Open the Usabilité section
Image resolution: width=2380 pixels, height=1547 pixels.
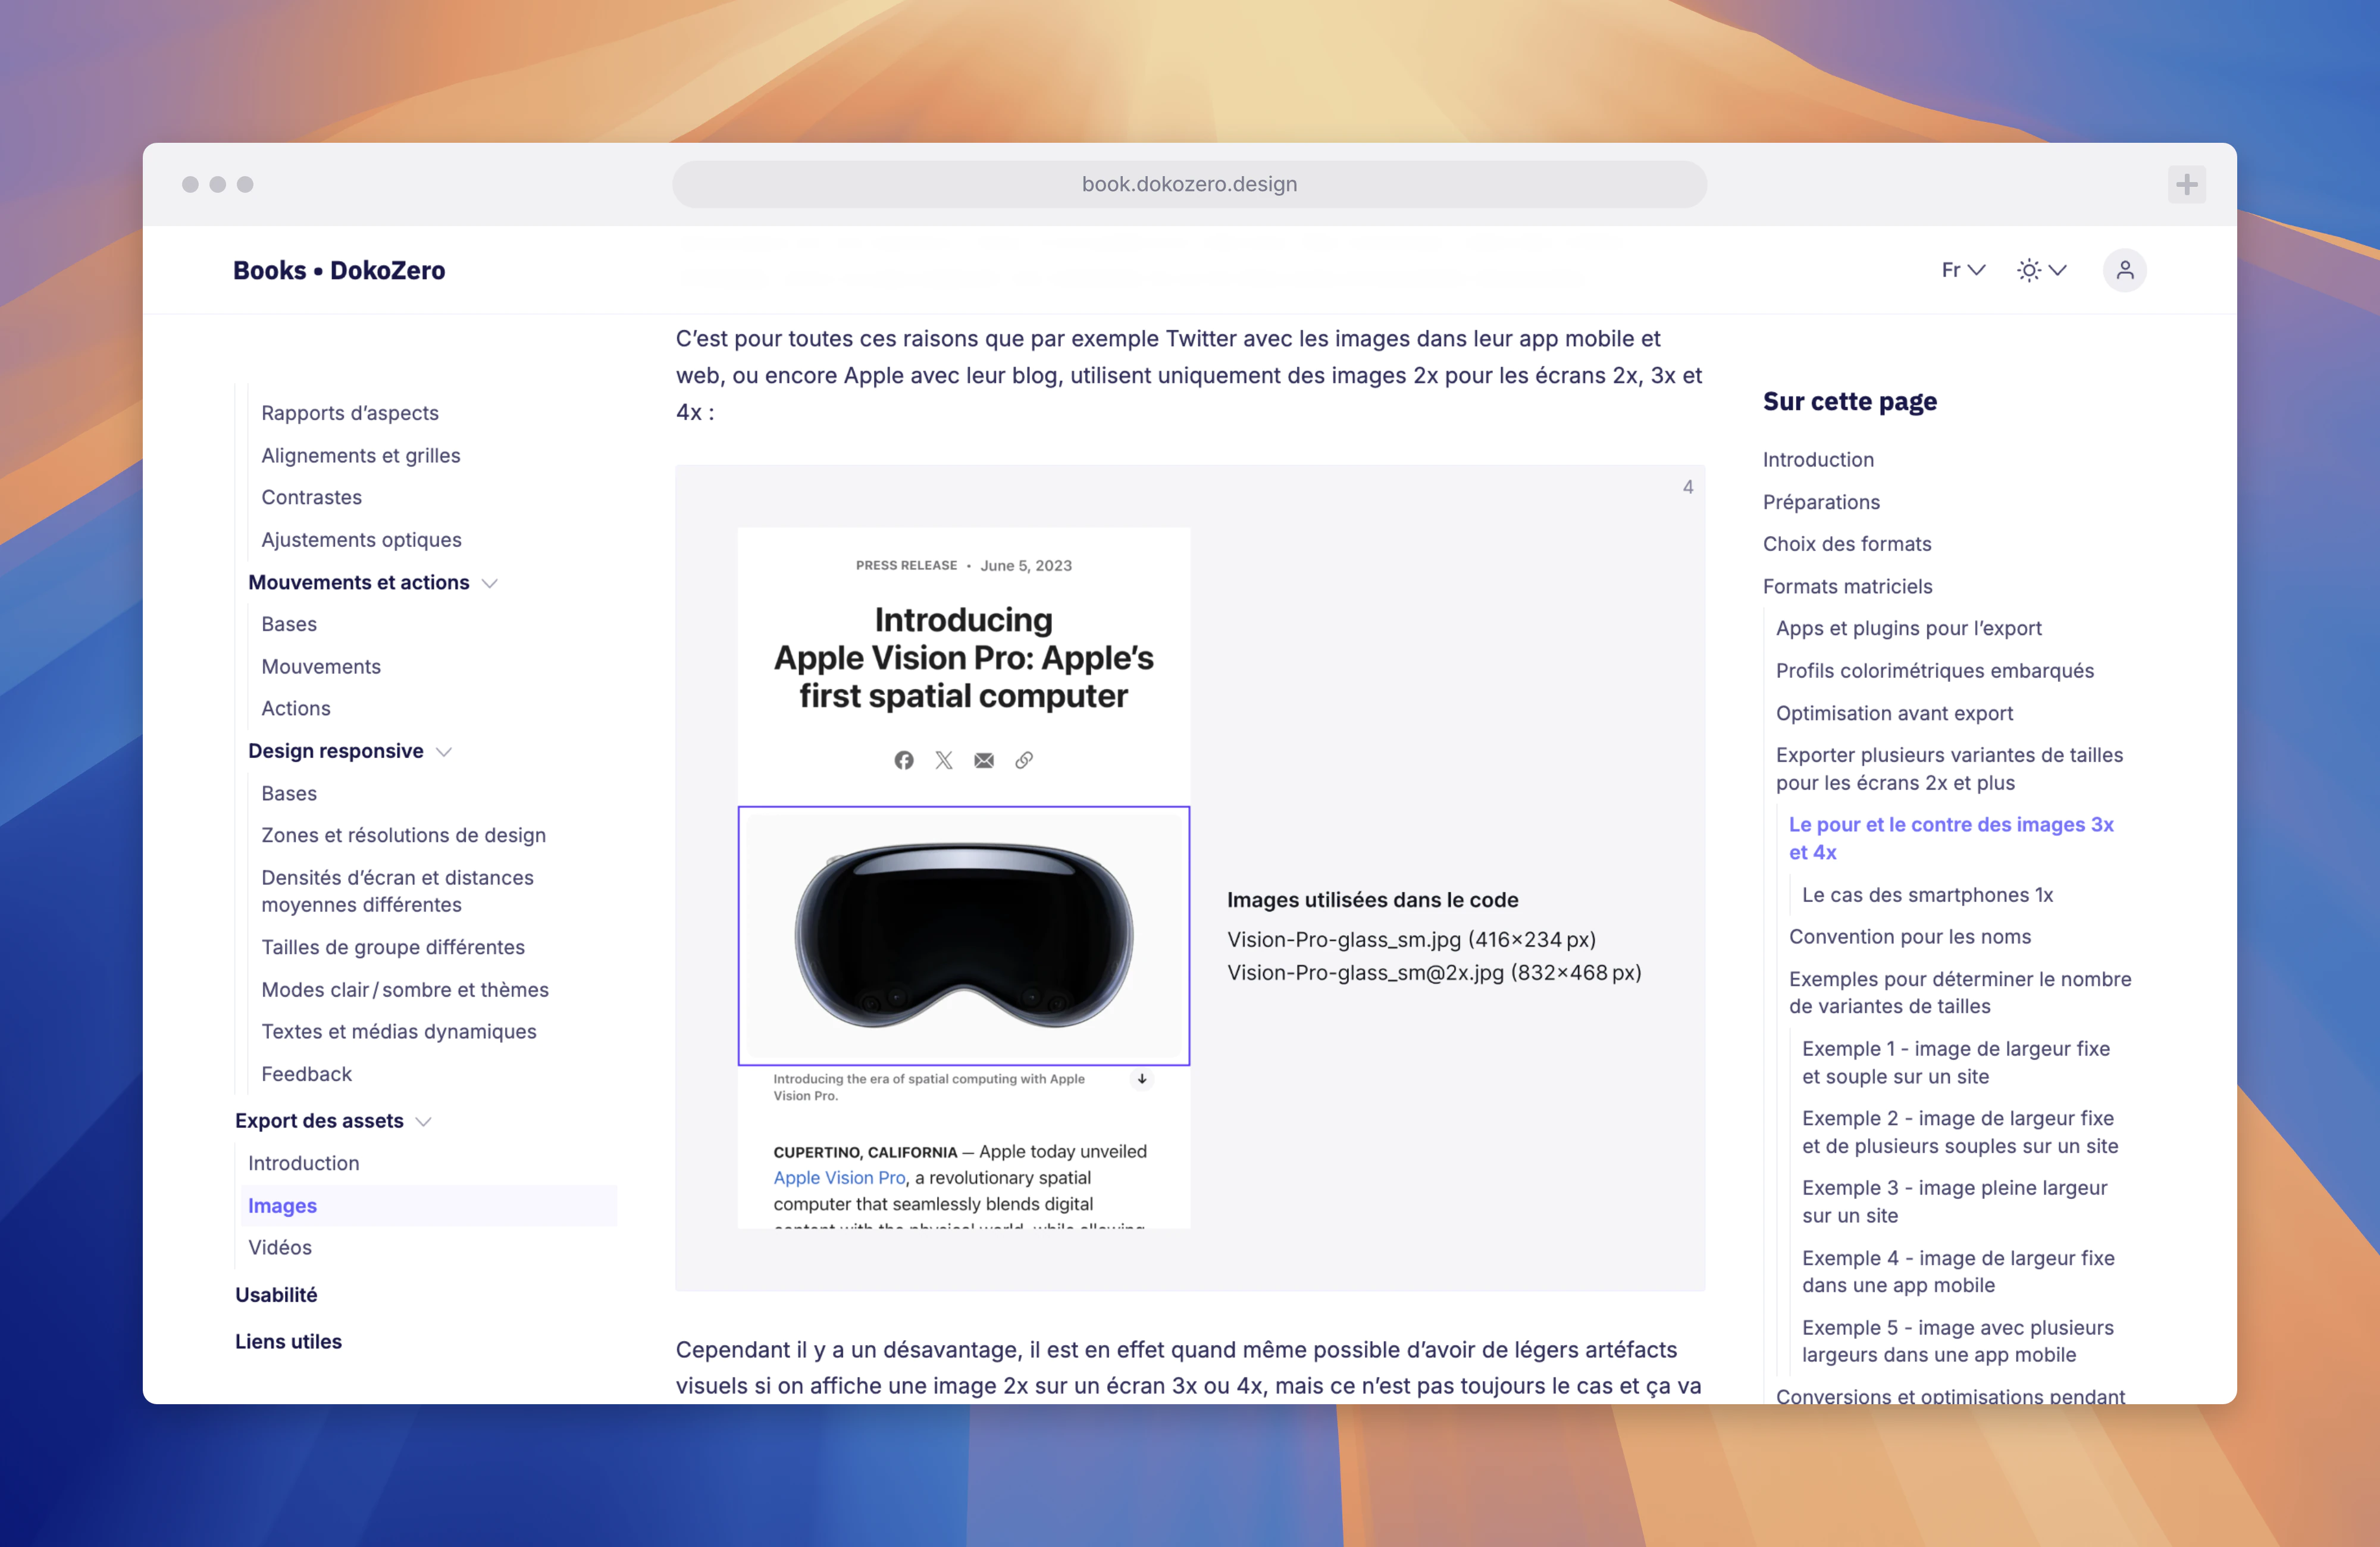pyautogui.click(x=276, y=1295)
